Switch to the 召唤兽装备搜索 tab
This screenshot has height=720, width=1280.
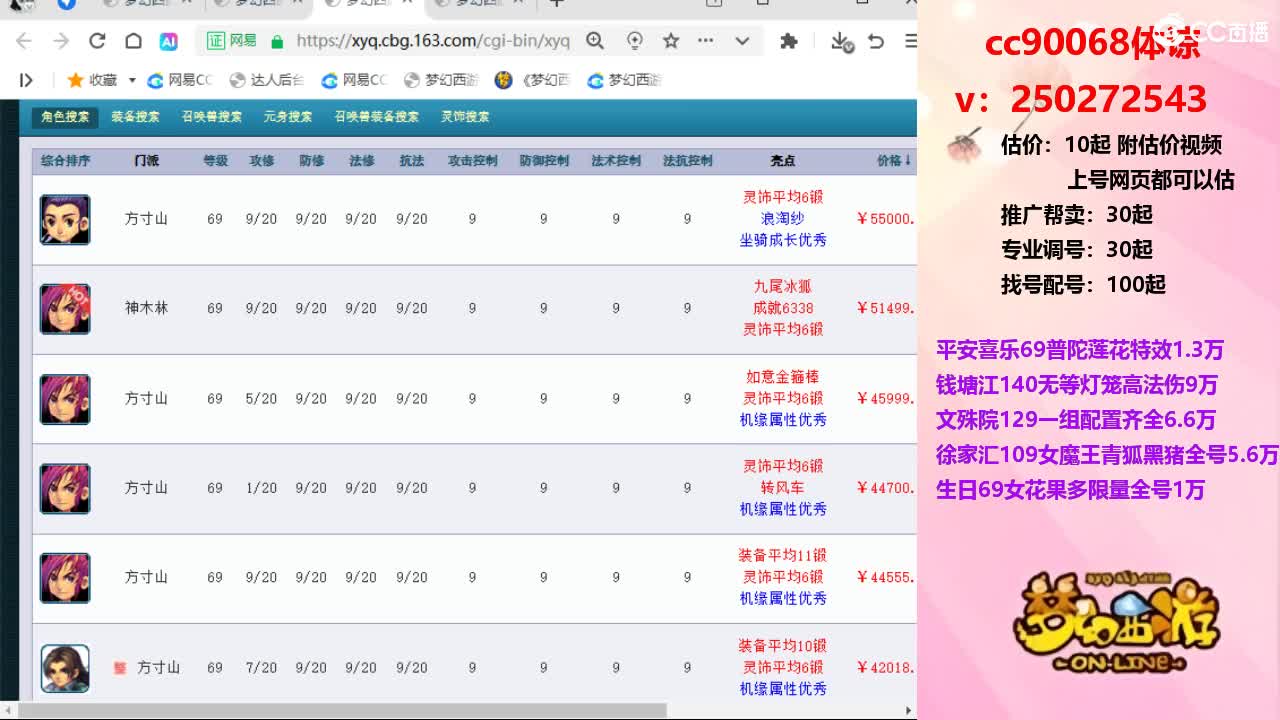pos(376,117)
